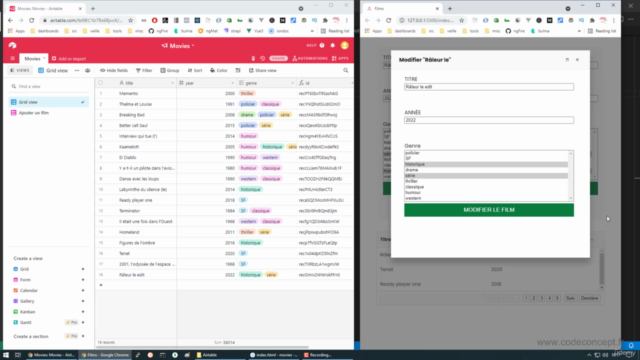Expand the Modifier dialog with the maximize icon

pos(567,60)
